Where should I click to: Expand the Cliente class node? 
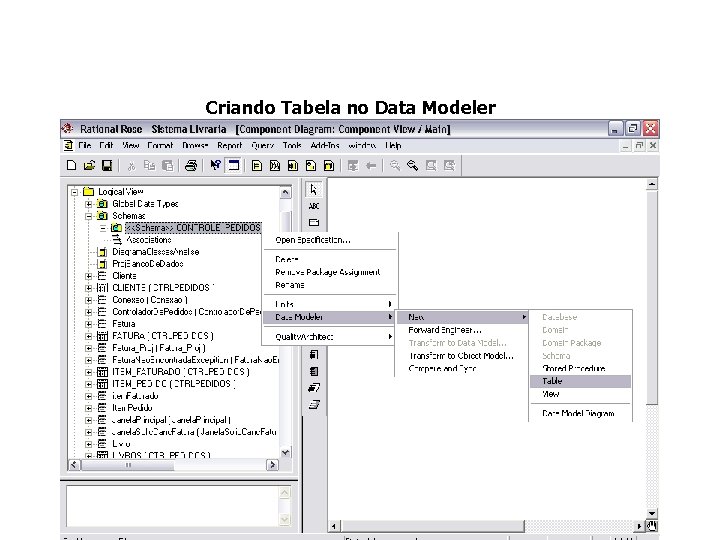[89, 276]
